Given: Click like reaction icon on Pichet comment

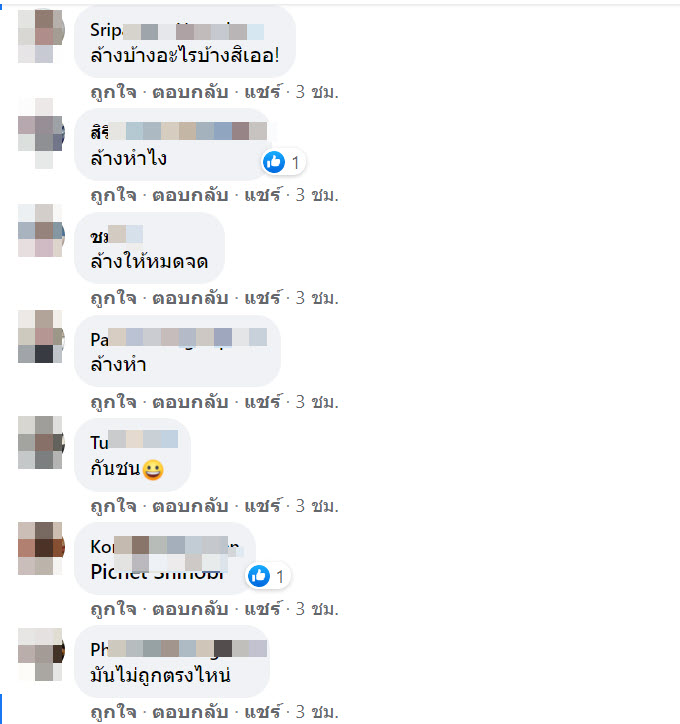Looking at the screenshot, I should click(259, 576).
